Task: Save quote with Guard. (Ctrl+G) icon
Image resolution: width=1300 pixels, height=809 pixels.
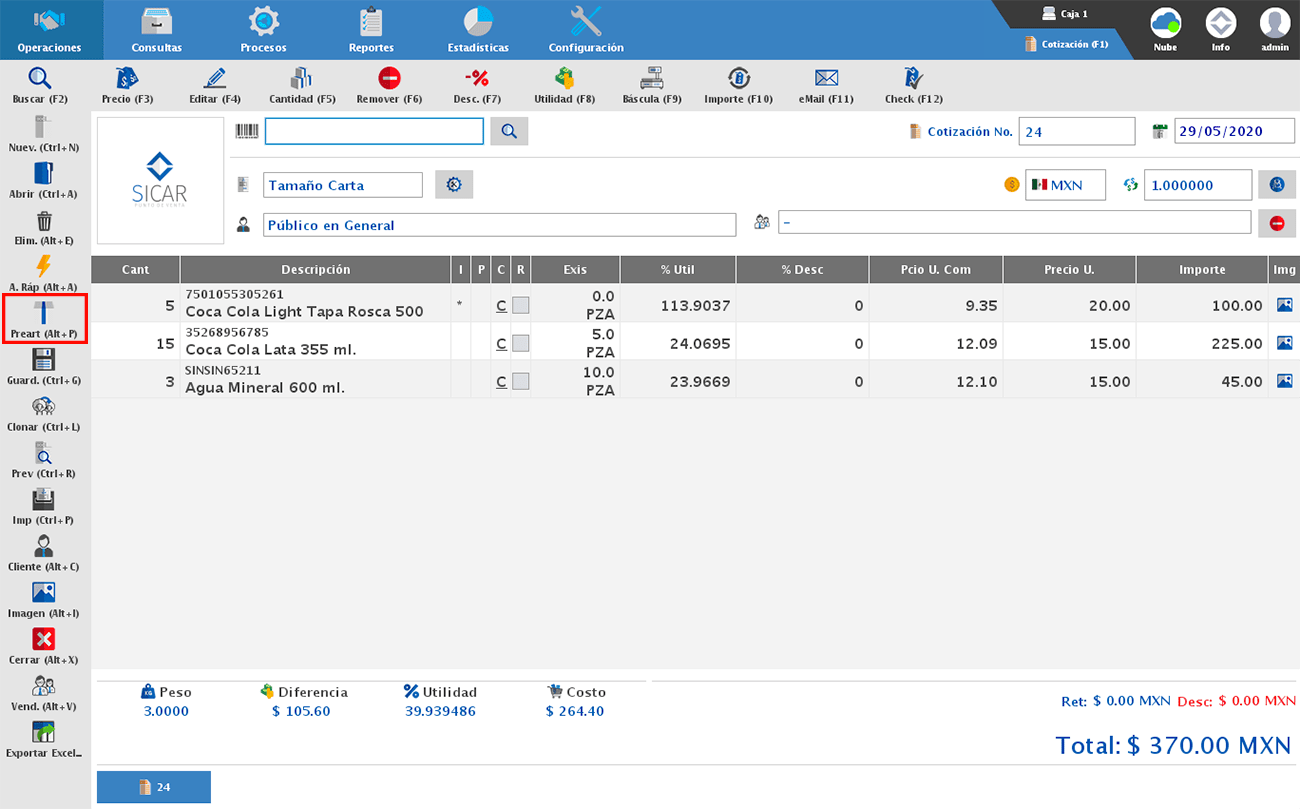Action: [43, 361]
